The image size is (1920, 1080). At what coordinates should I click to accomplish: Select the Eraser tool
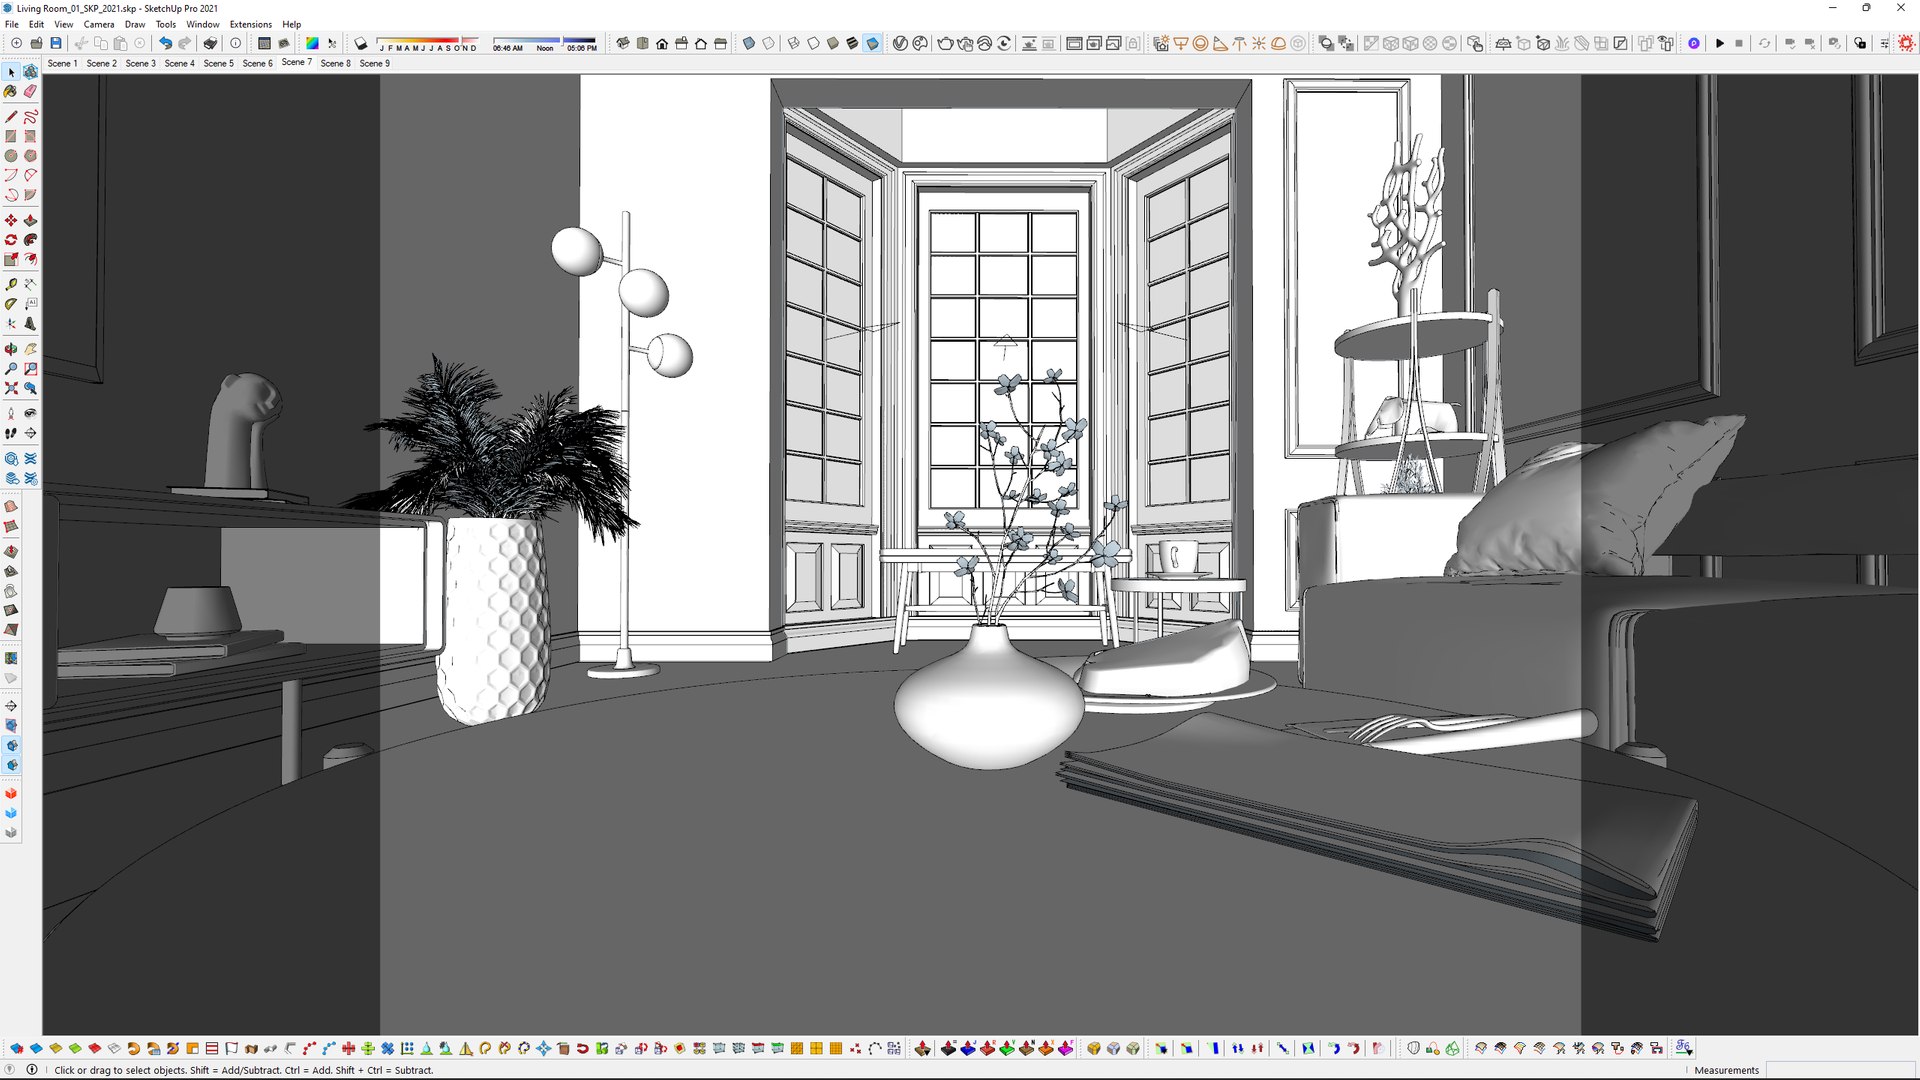pyautogui.click(x=30, y=91)
